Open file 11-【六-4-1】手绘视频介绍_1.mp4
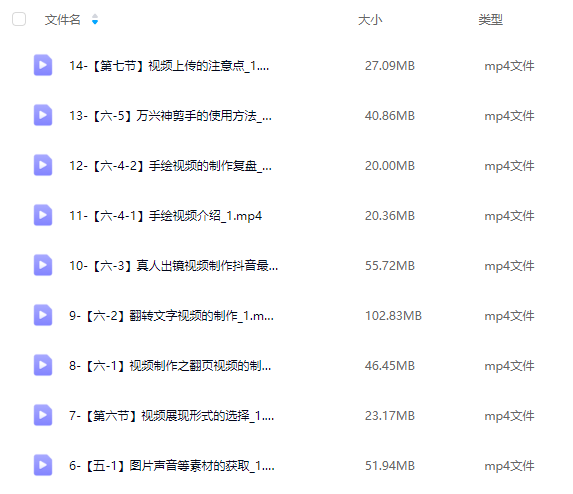Viewport: 573px width, 494px height. [x=166, y=216]
